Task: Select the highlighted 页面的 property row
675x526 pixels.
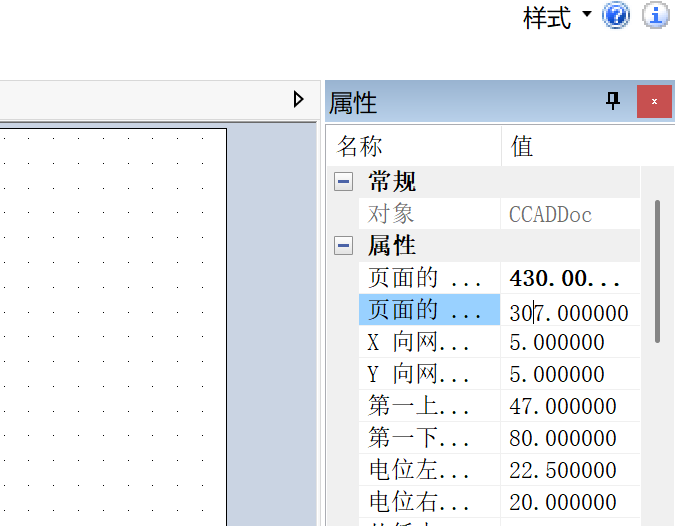Action: [x=429, y=310]
